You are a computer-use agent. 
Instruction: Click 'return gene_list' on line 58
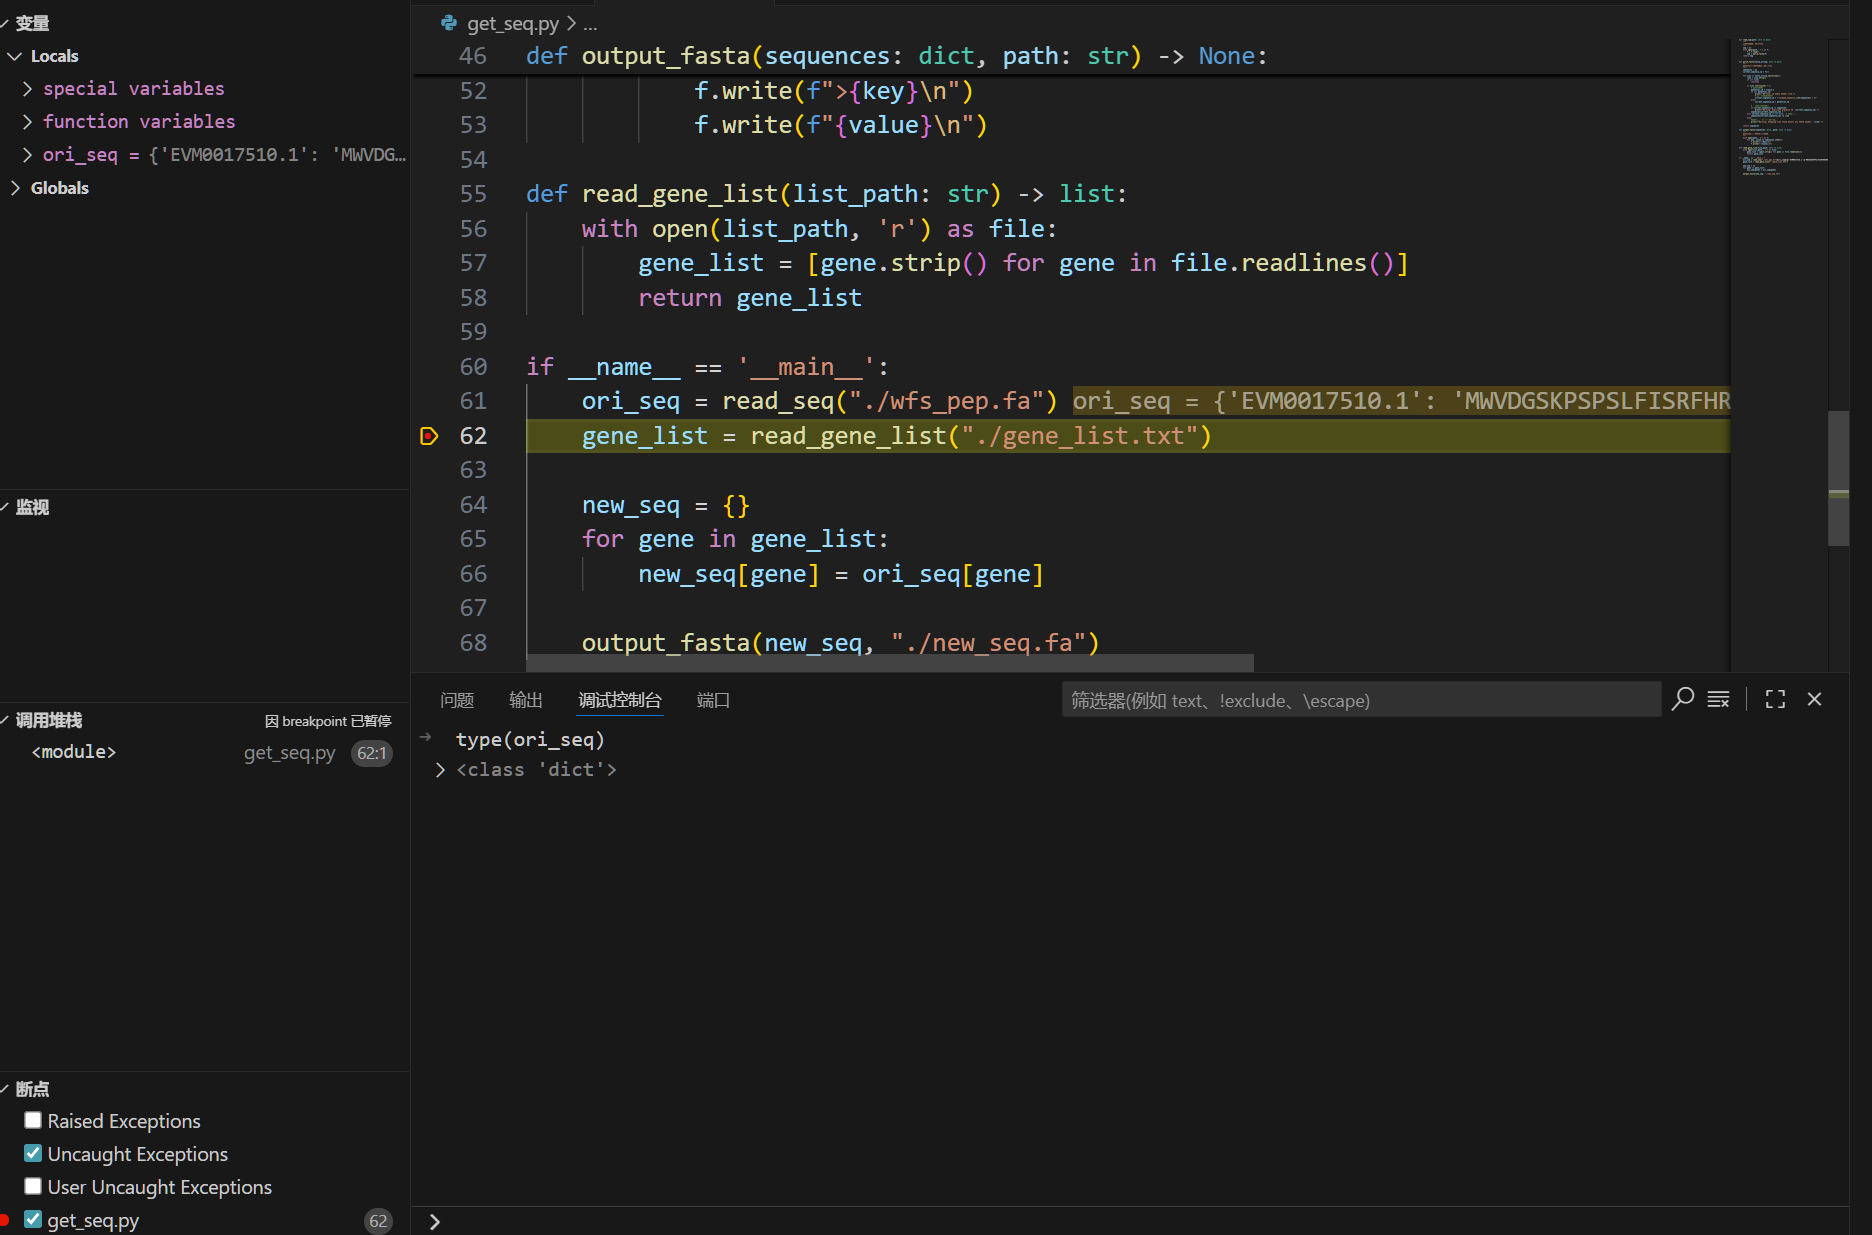[750, 298]
